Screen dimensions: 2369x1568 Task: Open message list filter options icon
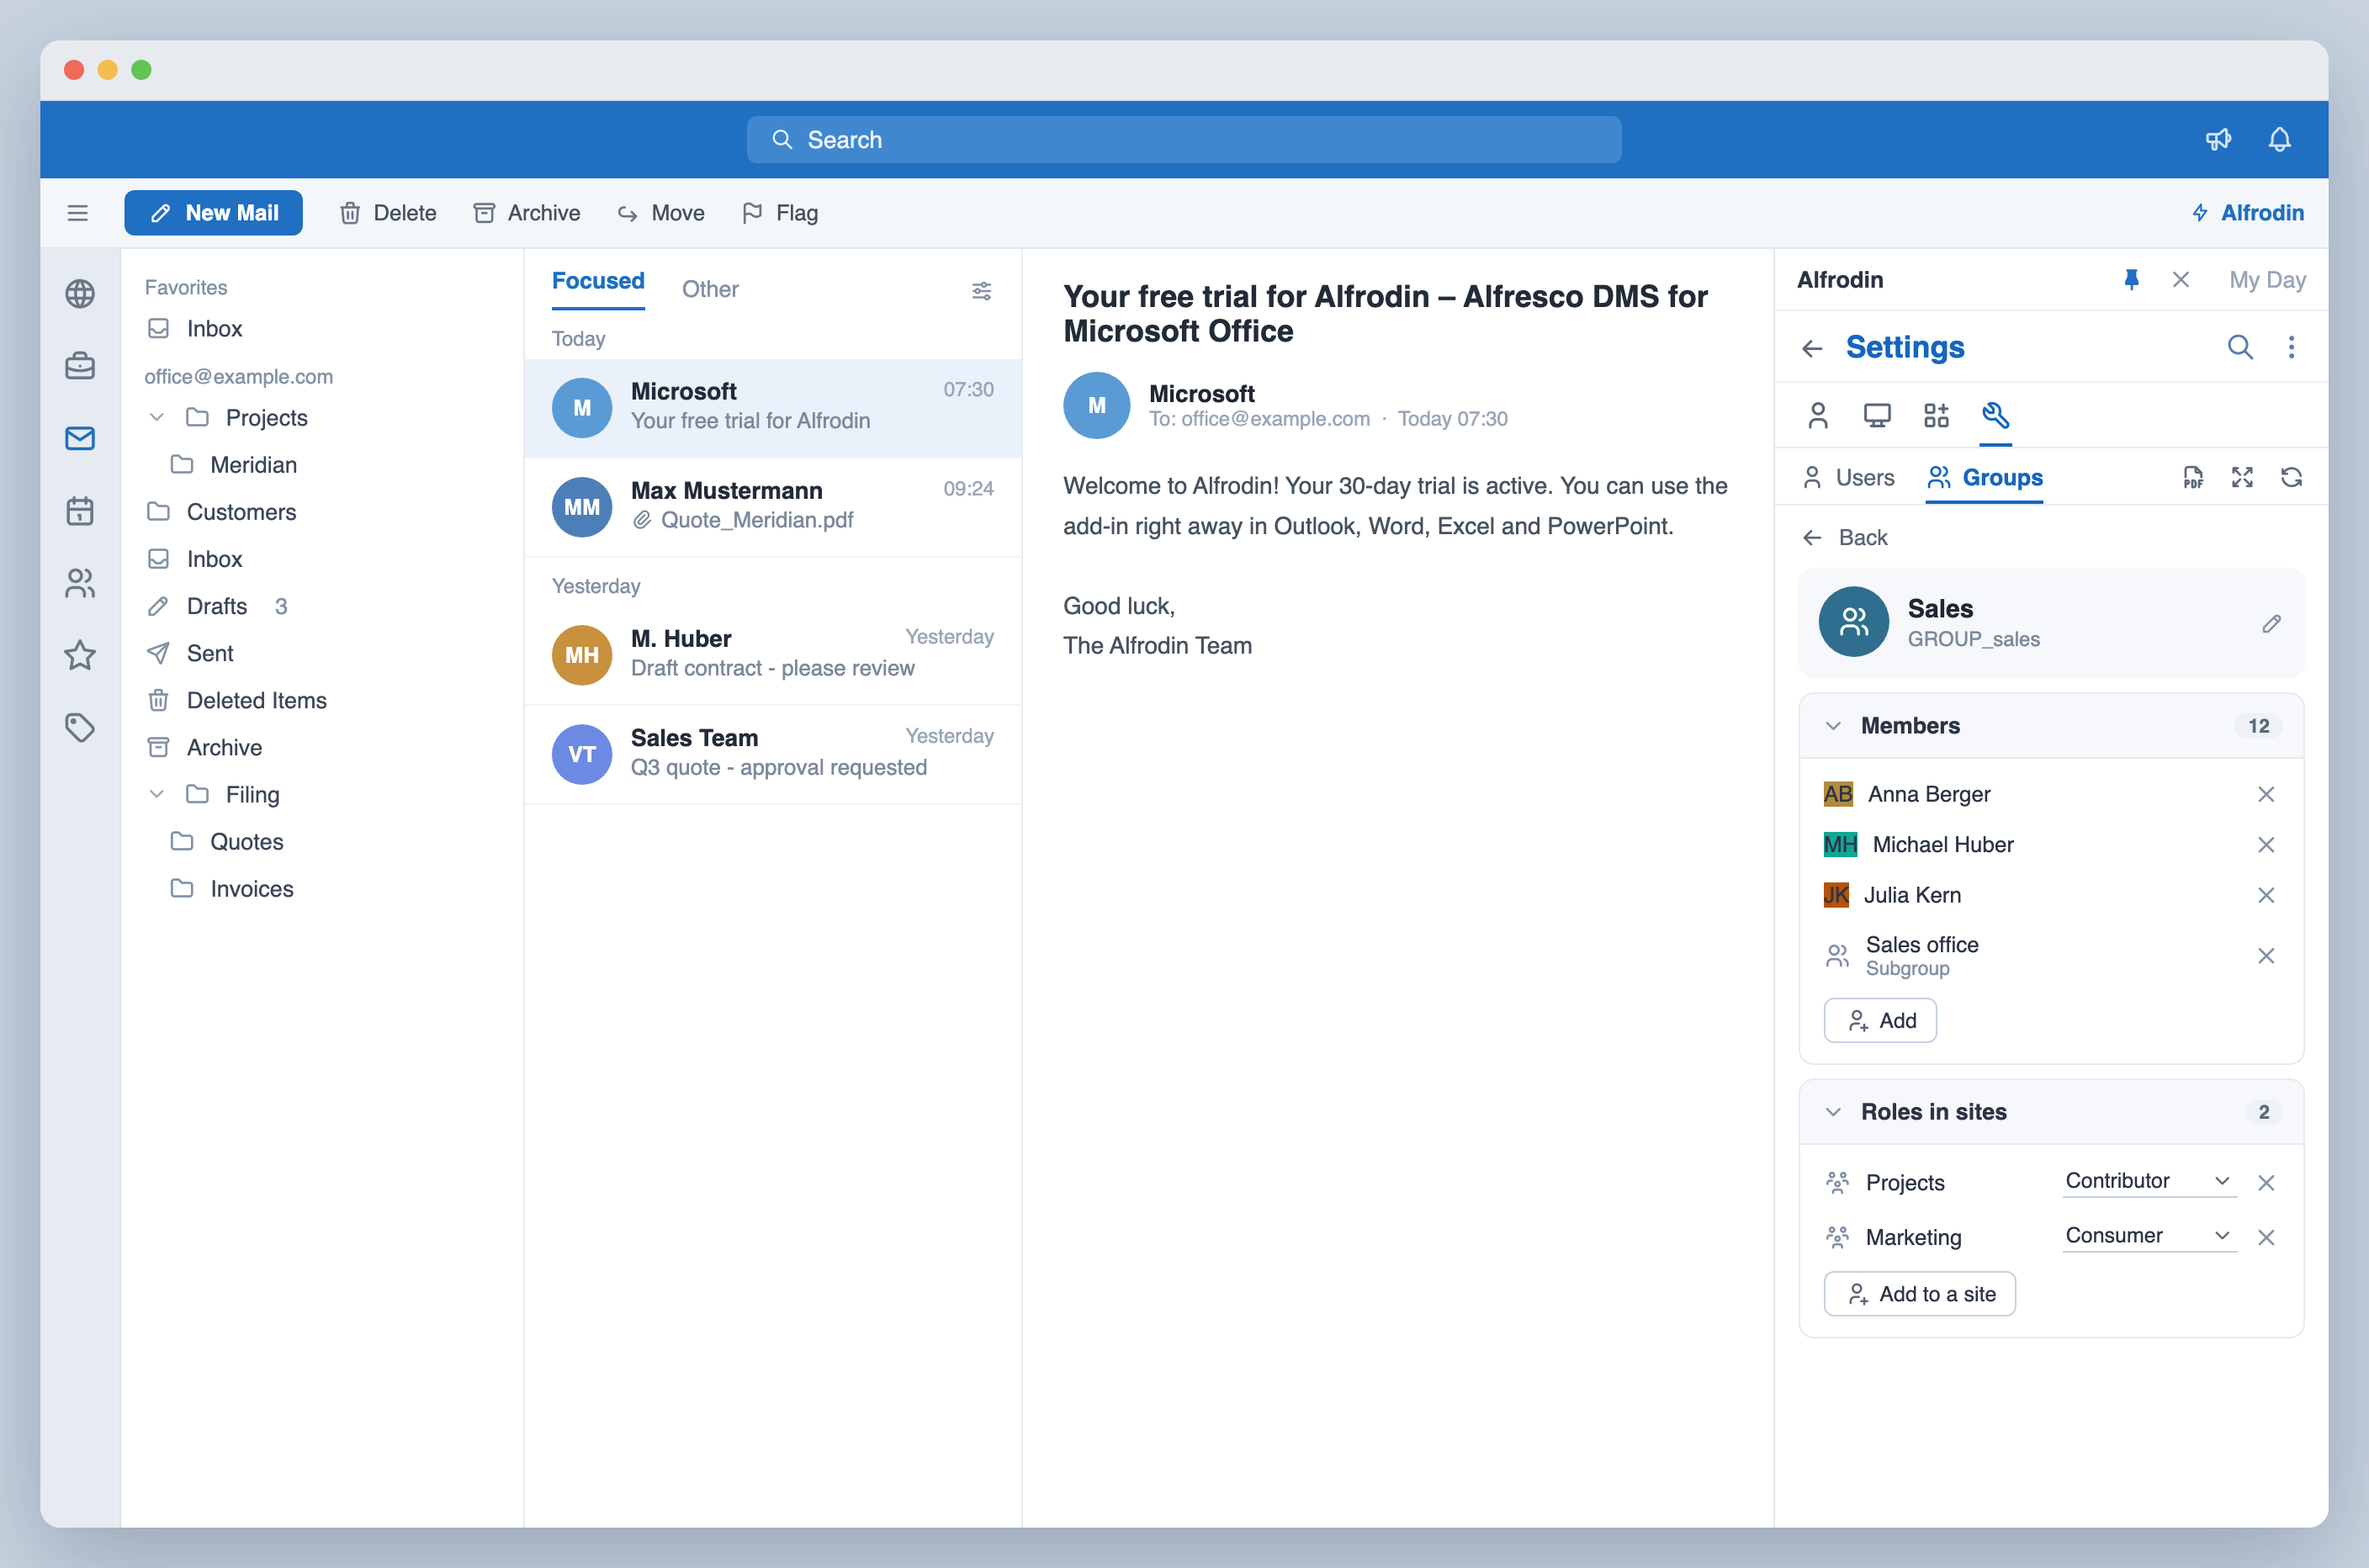pos(981,290)
